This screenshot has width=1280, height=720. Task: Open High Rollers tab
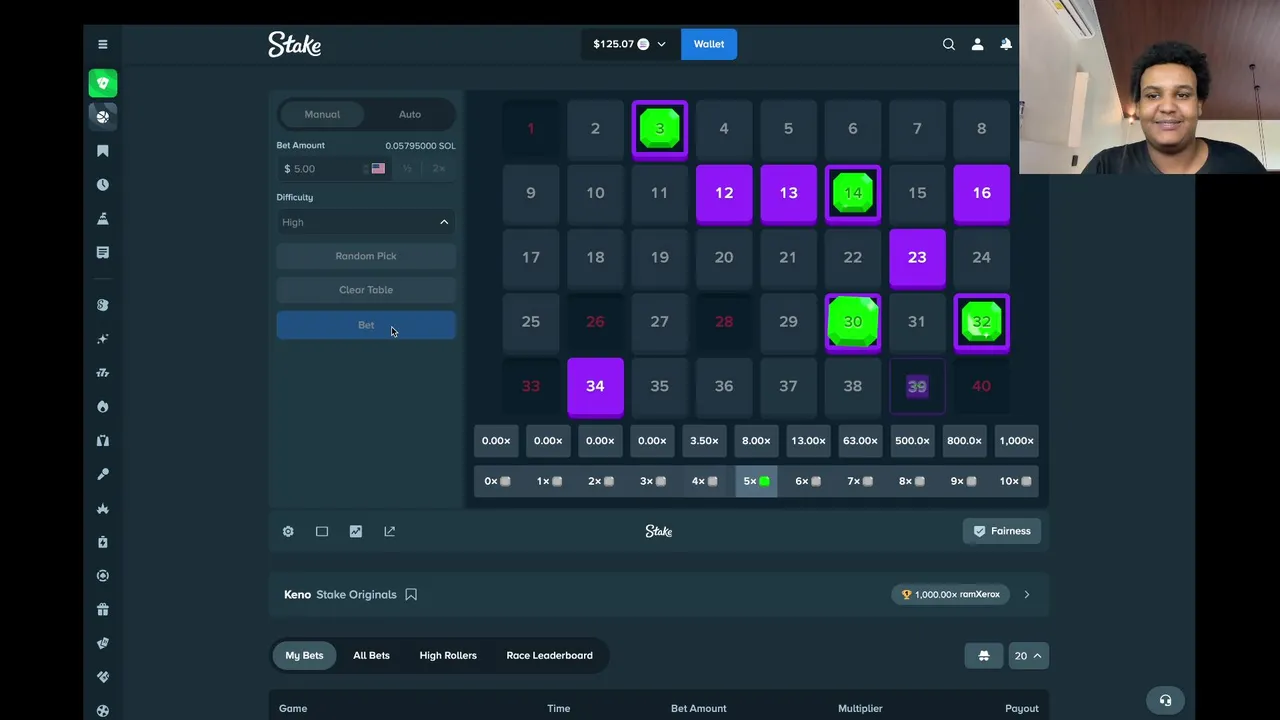pyautogui.click(x=448, y=655)
